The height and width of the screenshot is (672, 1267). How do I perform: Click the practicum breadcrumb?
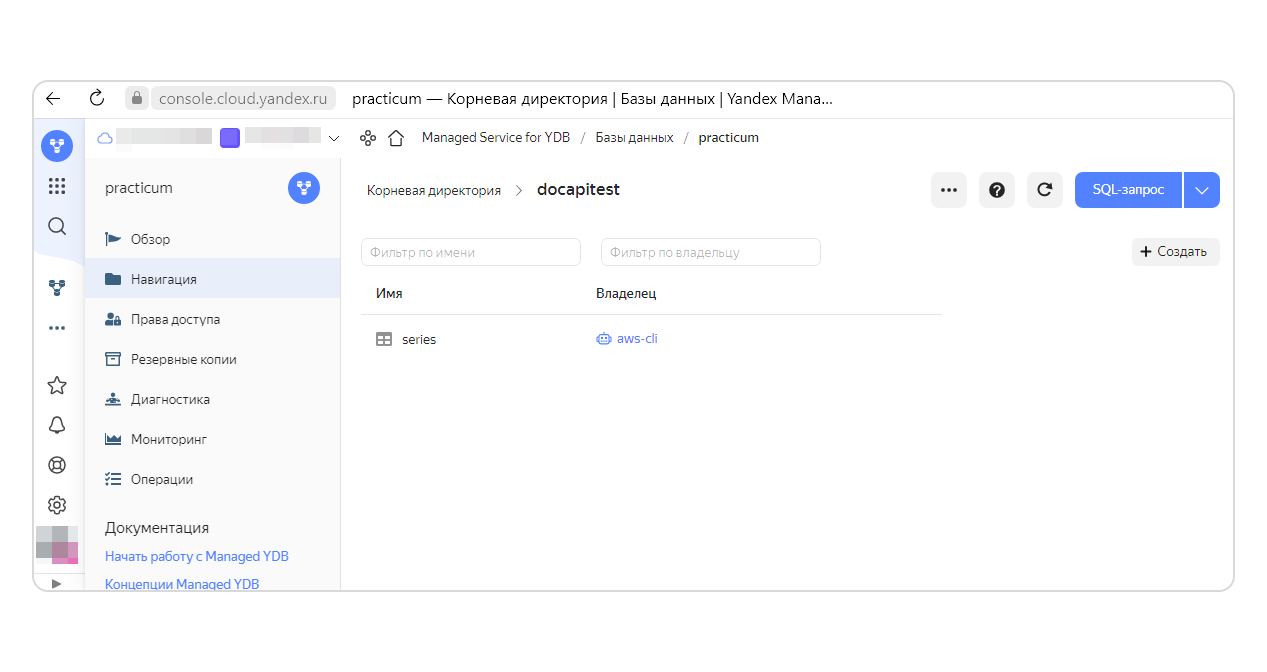tap(729, 138)
